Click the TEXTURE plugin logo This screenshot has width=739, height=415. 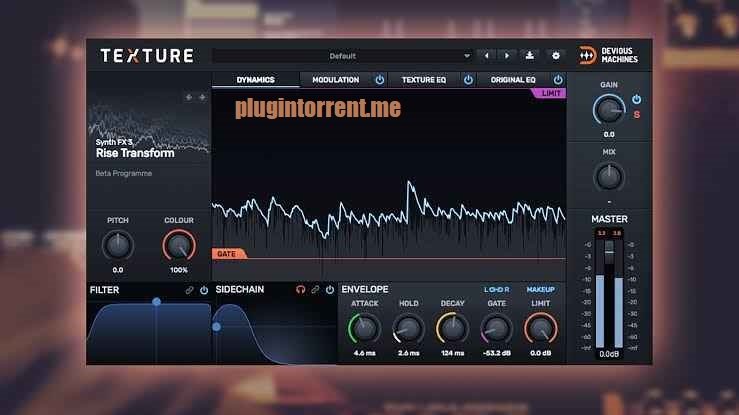click(147, 56)
